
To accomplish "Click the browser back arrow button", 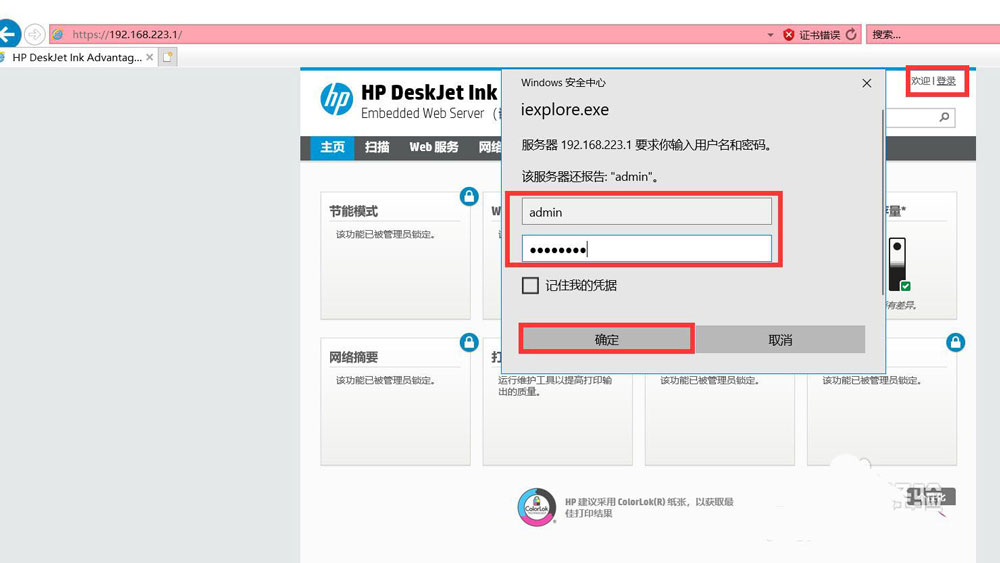I will [x=8, y=34].
